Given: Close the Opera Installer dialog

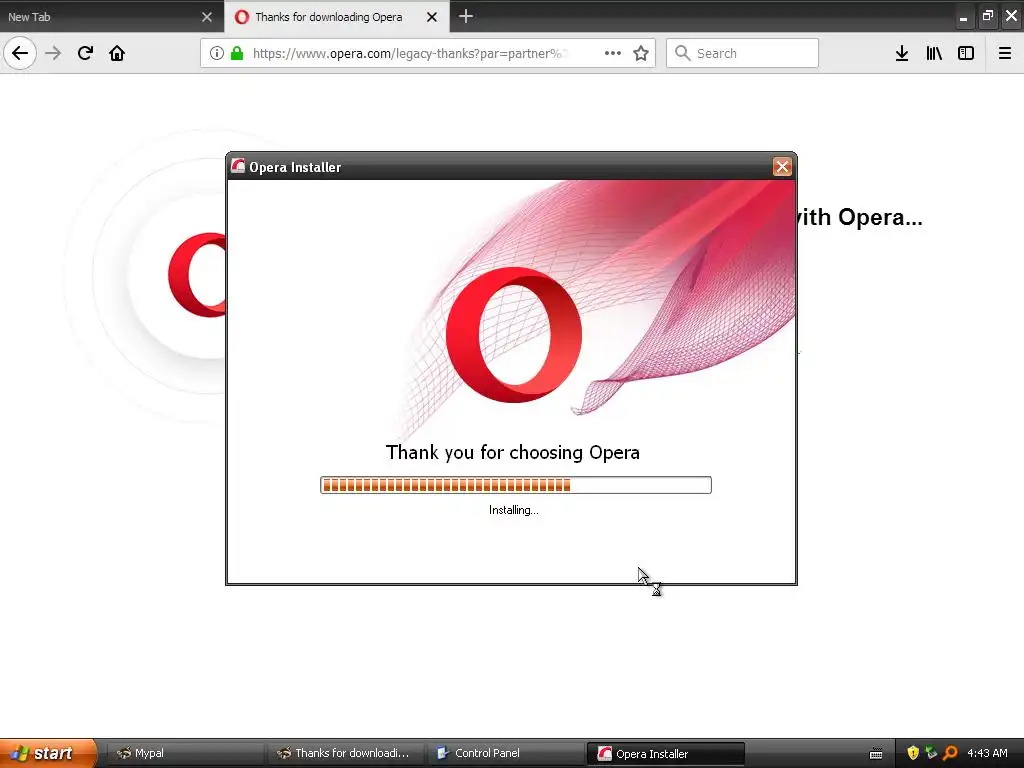Looking at the screenshot, I should pyautogui.click(x=782, y=167).
